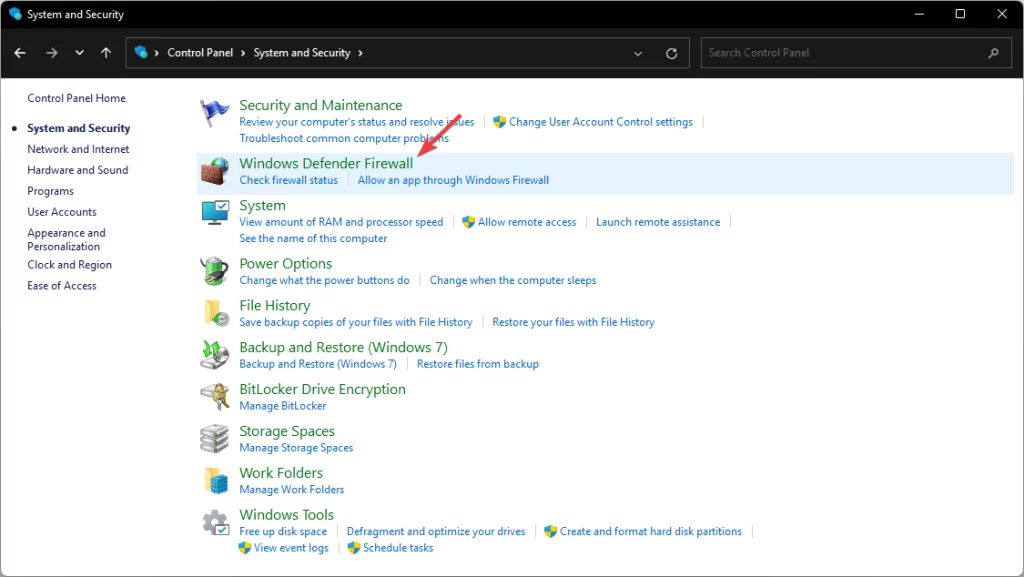Image resolution: width=1024 pixels, height=577 pixels.
Task: Select Hardware and Sound in the sidebar
Action: tap(77, 169)
